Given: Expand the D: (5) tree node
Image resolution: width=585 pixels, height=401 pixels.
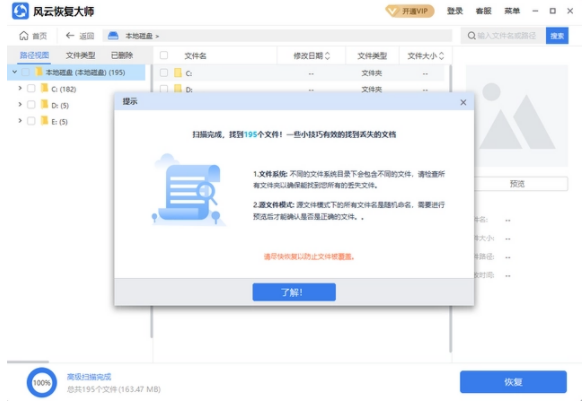Looking at the screenshot, I should [20, 105].
